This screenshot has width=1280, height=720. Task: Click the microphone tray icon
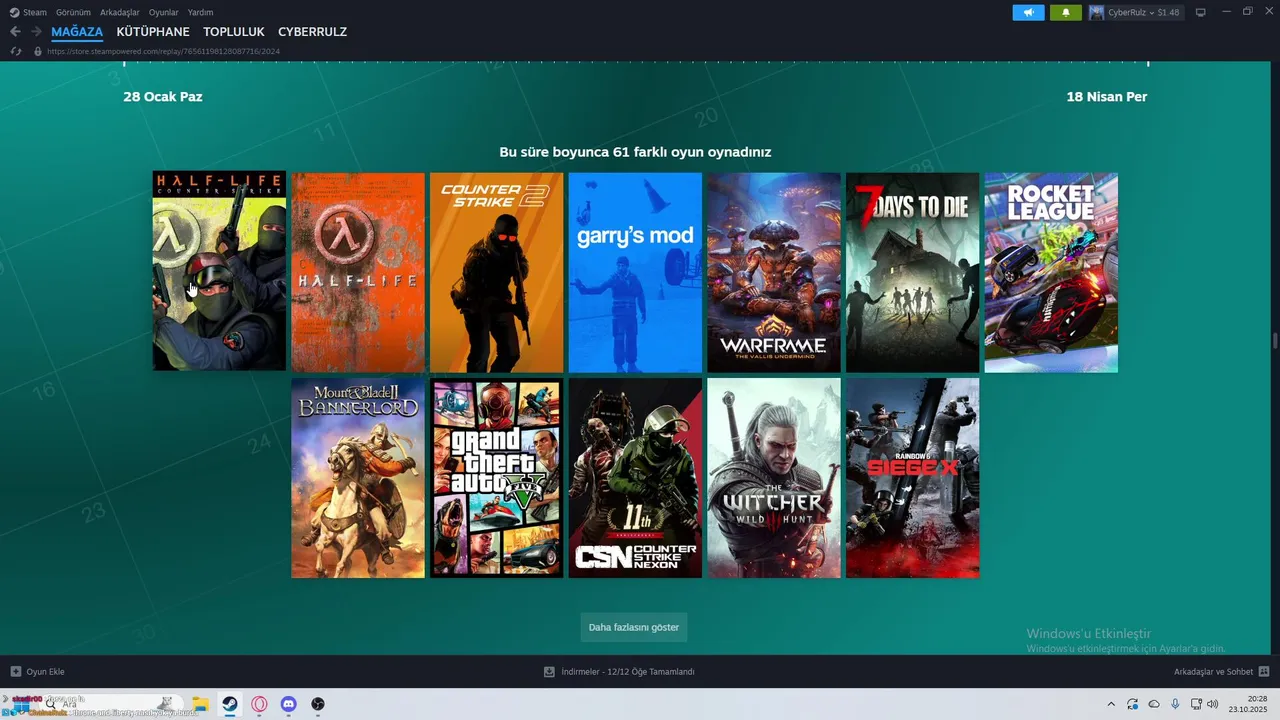tap(1175, 704)
